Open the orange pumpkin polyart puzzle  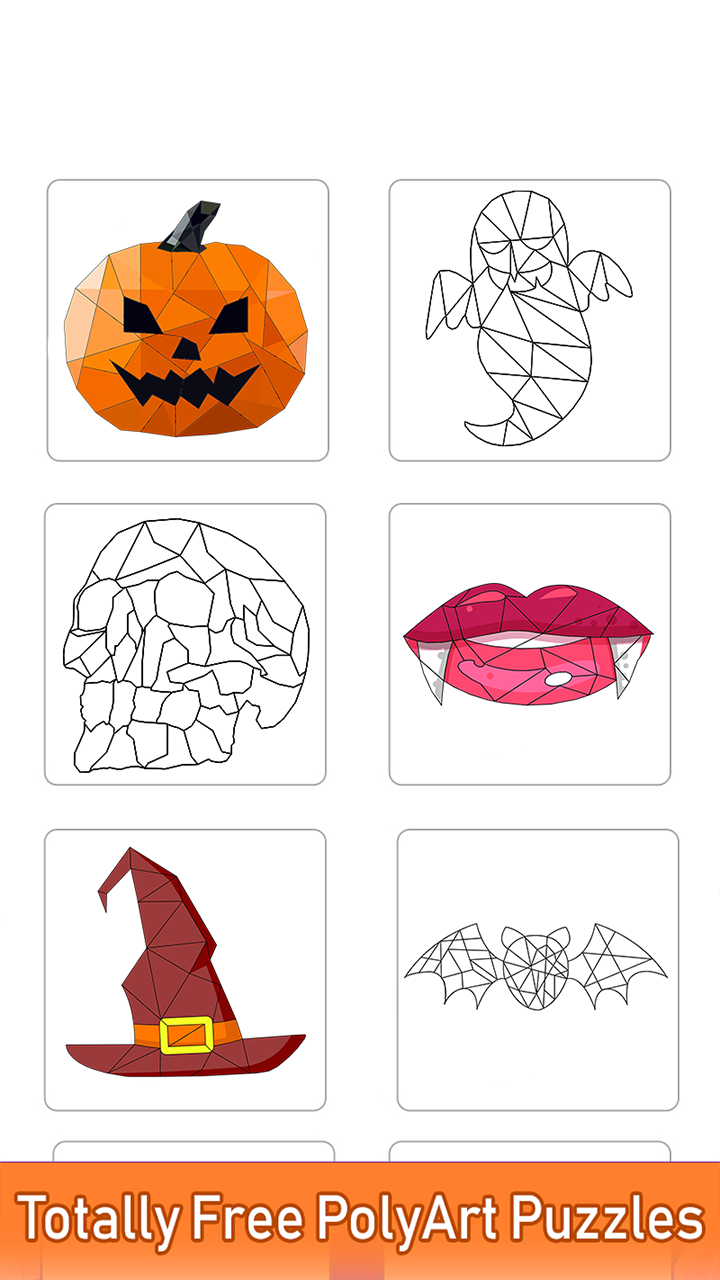point(187,320)
